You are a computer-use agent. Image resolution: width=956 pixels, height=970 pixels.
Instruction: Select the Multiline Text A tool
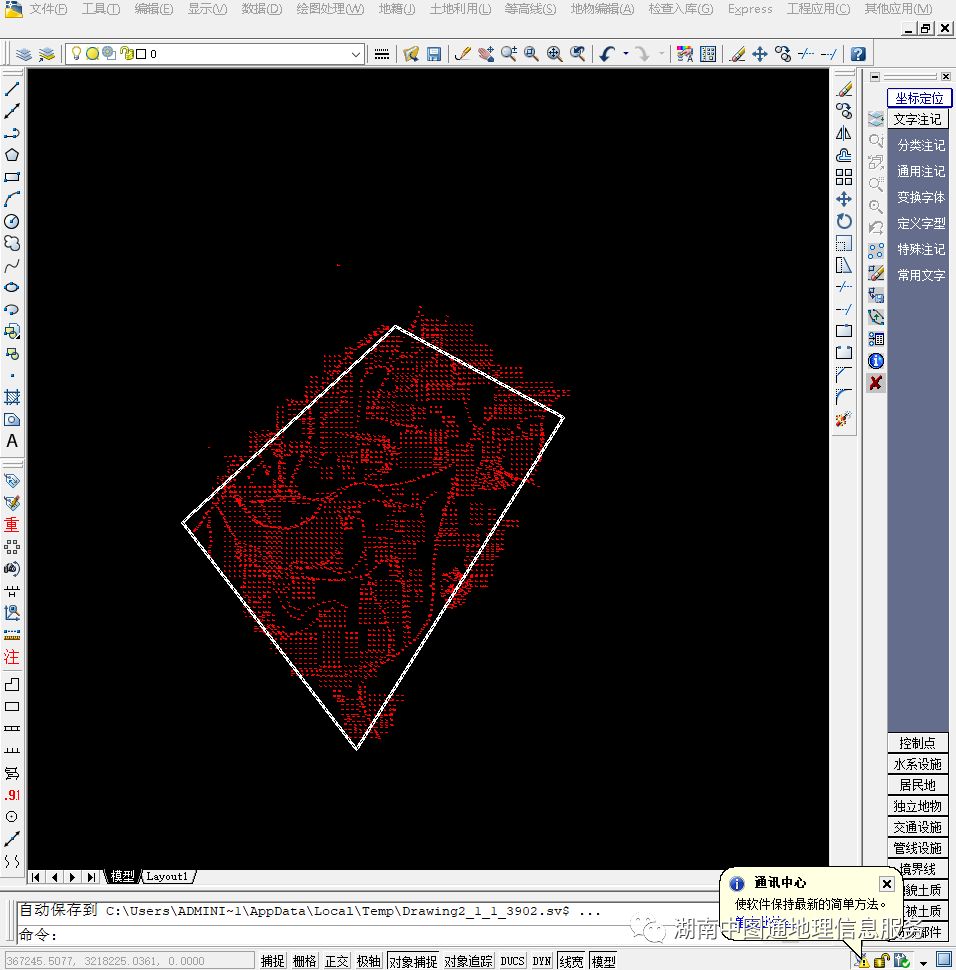click(12, 441)
